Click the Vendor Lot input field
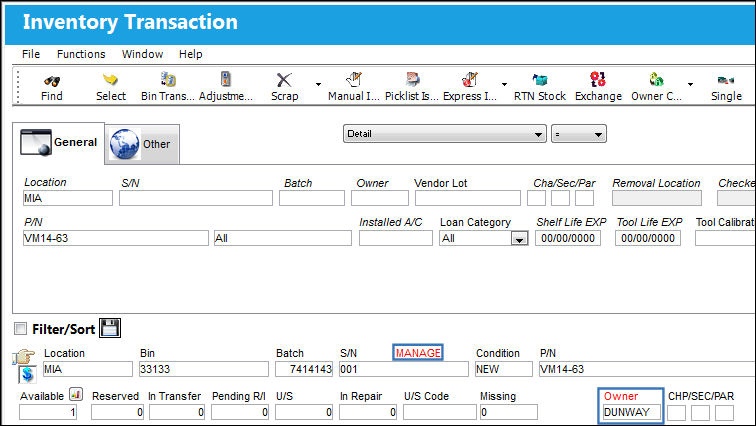756x426 pixels. (468, 198)
